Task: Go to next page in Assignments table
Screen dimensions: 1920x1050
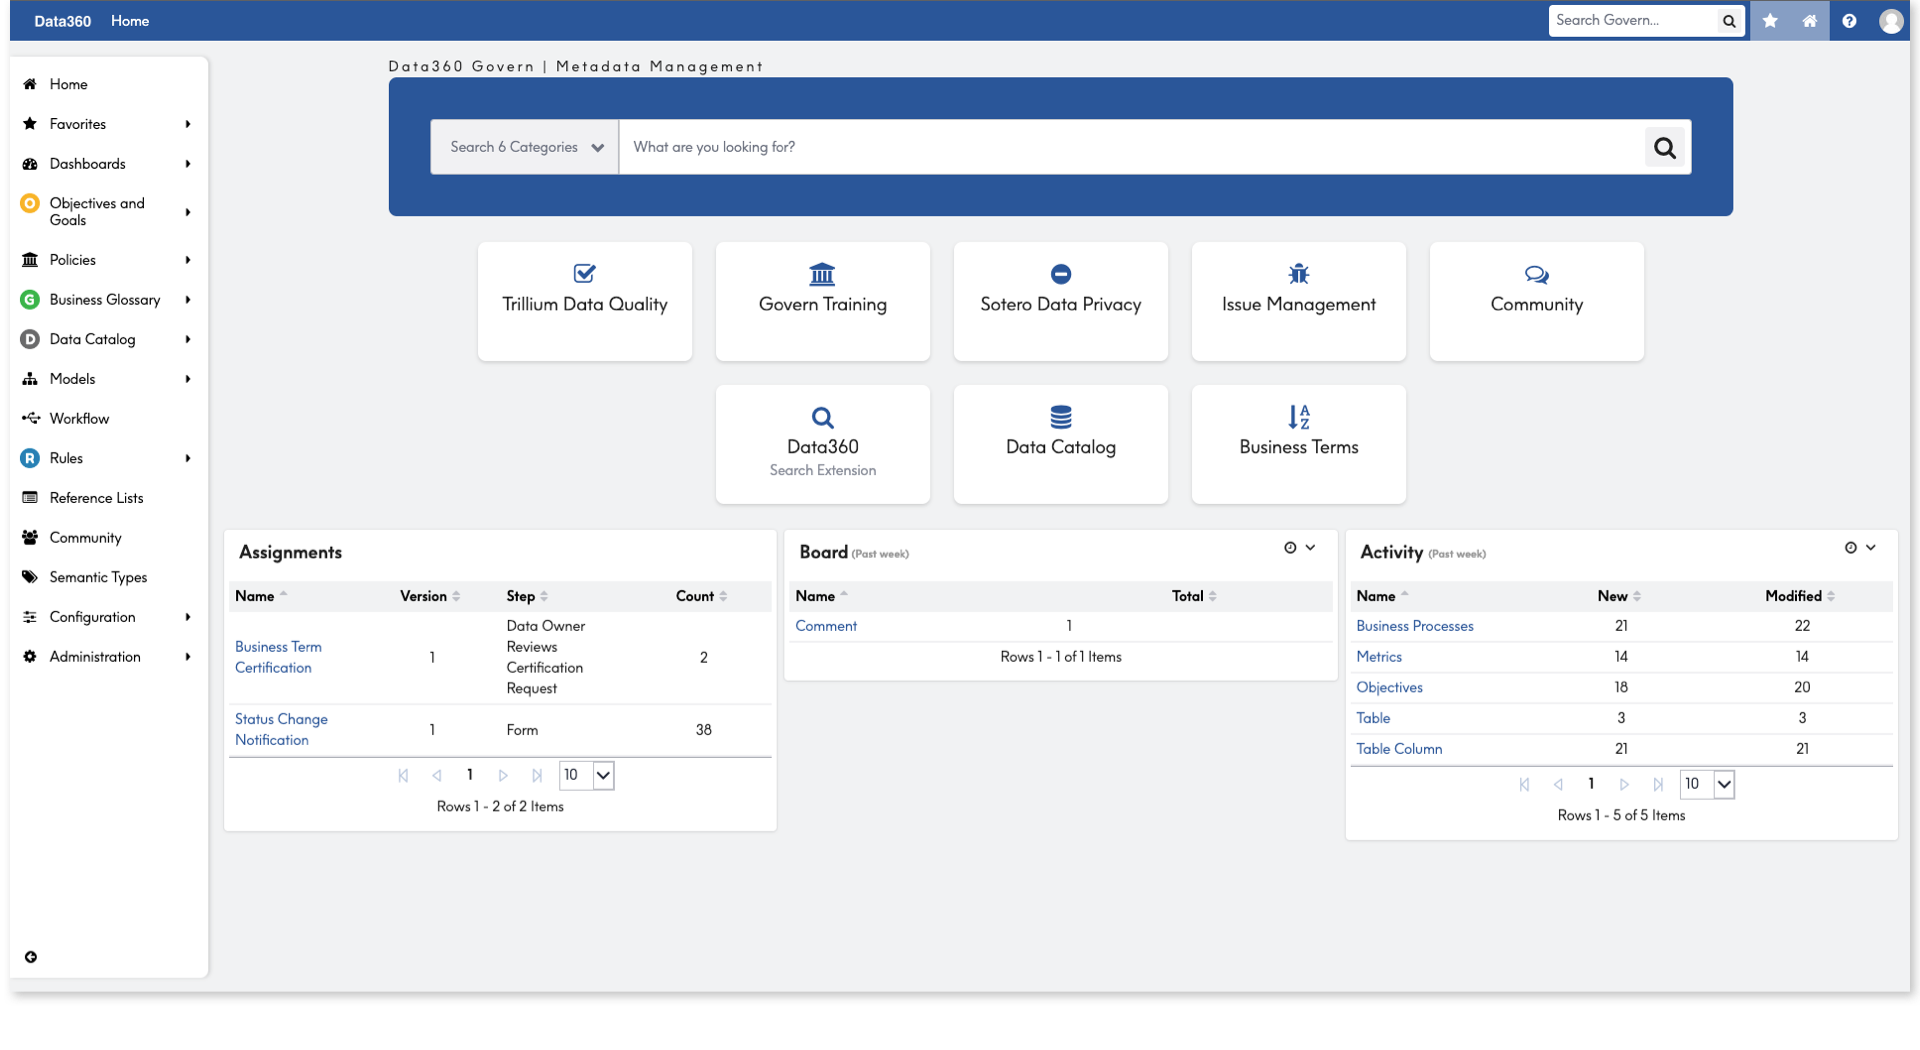Action: 503,775
